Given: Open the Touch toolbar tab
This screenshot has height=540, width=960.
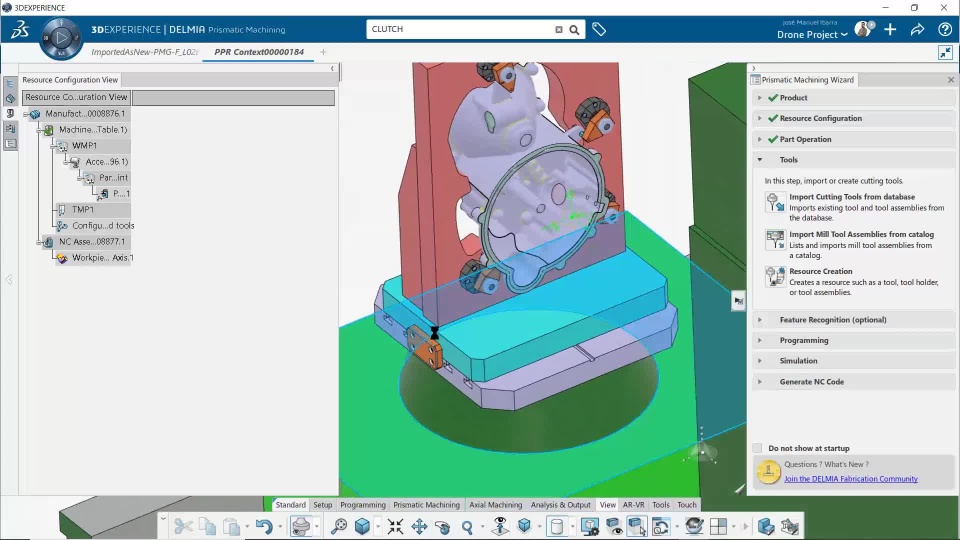Looking at the screenshot, I should coord(686,505).
